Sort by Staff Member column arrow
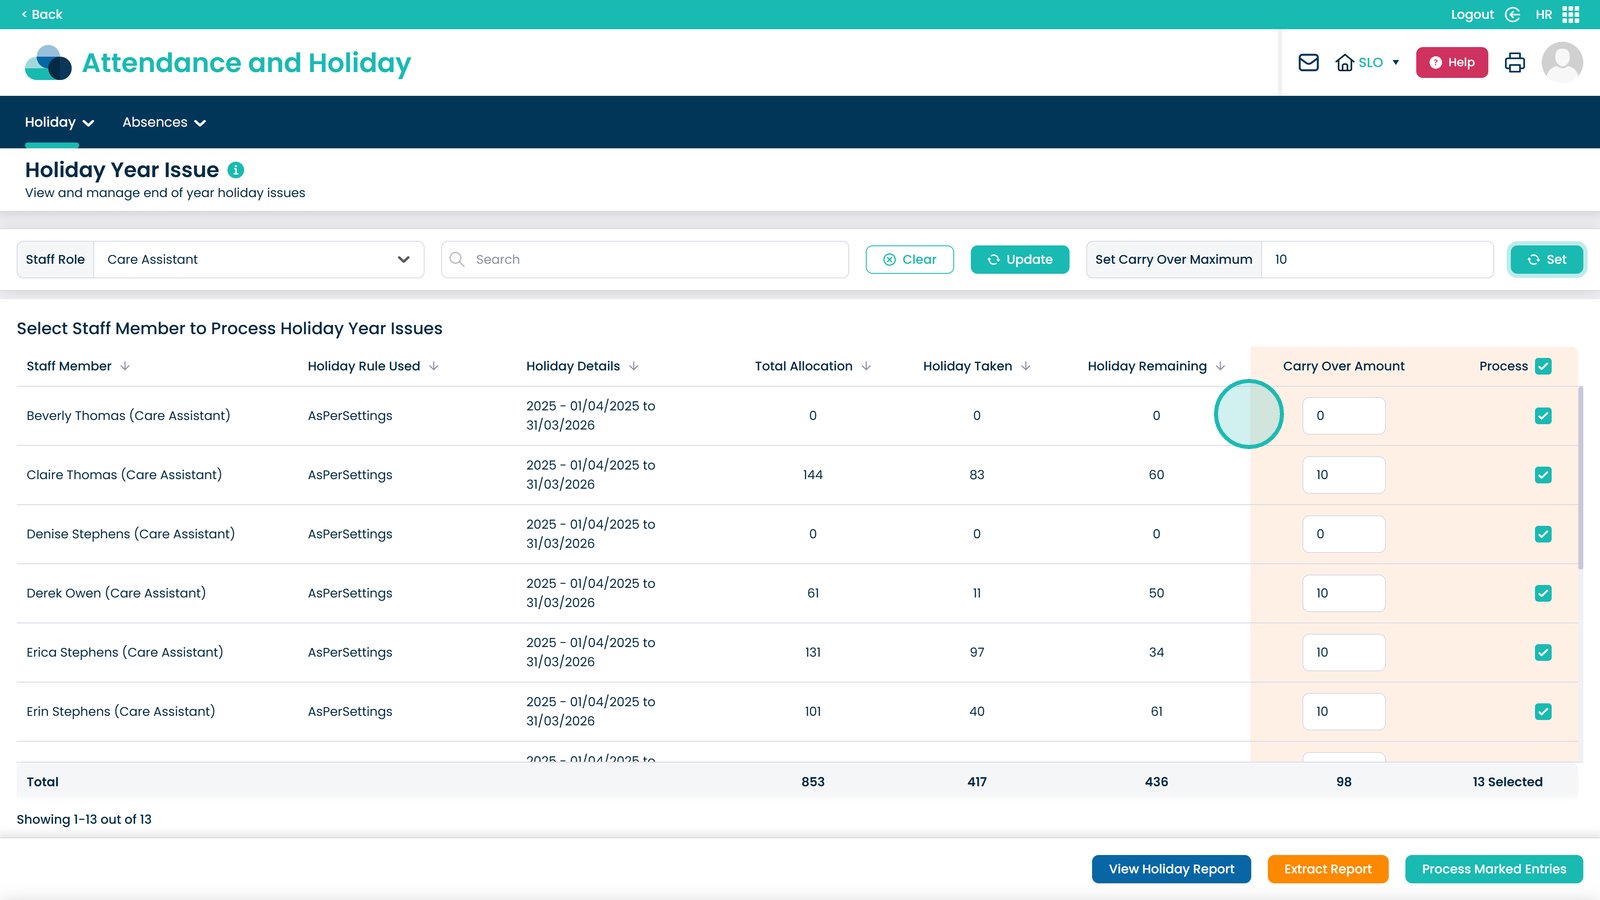The height and width of the screenshot is (900, 1600). pyautogui.click(x=125, y=366)
